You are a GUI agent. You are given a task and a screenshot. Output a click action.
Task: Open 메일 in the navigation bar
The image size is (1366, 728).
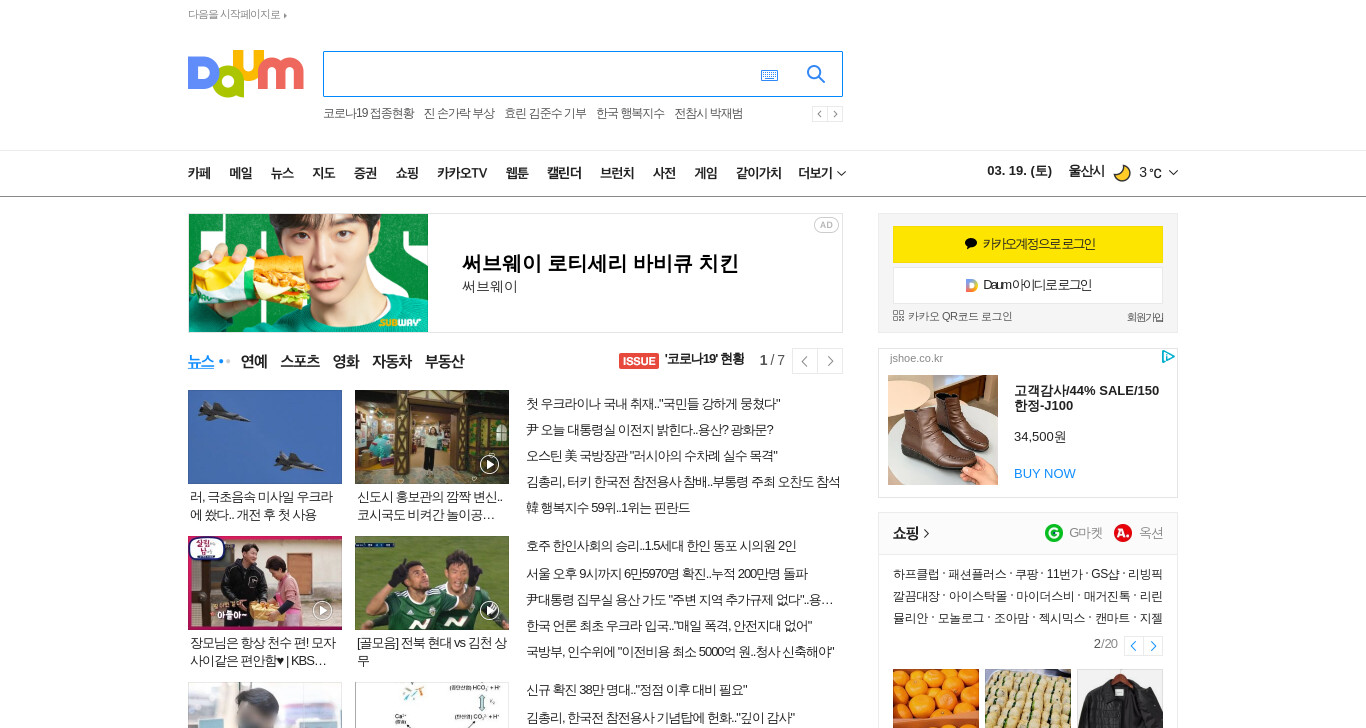pyautogui.click(x=240, y=173)
